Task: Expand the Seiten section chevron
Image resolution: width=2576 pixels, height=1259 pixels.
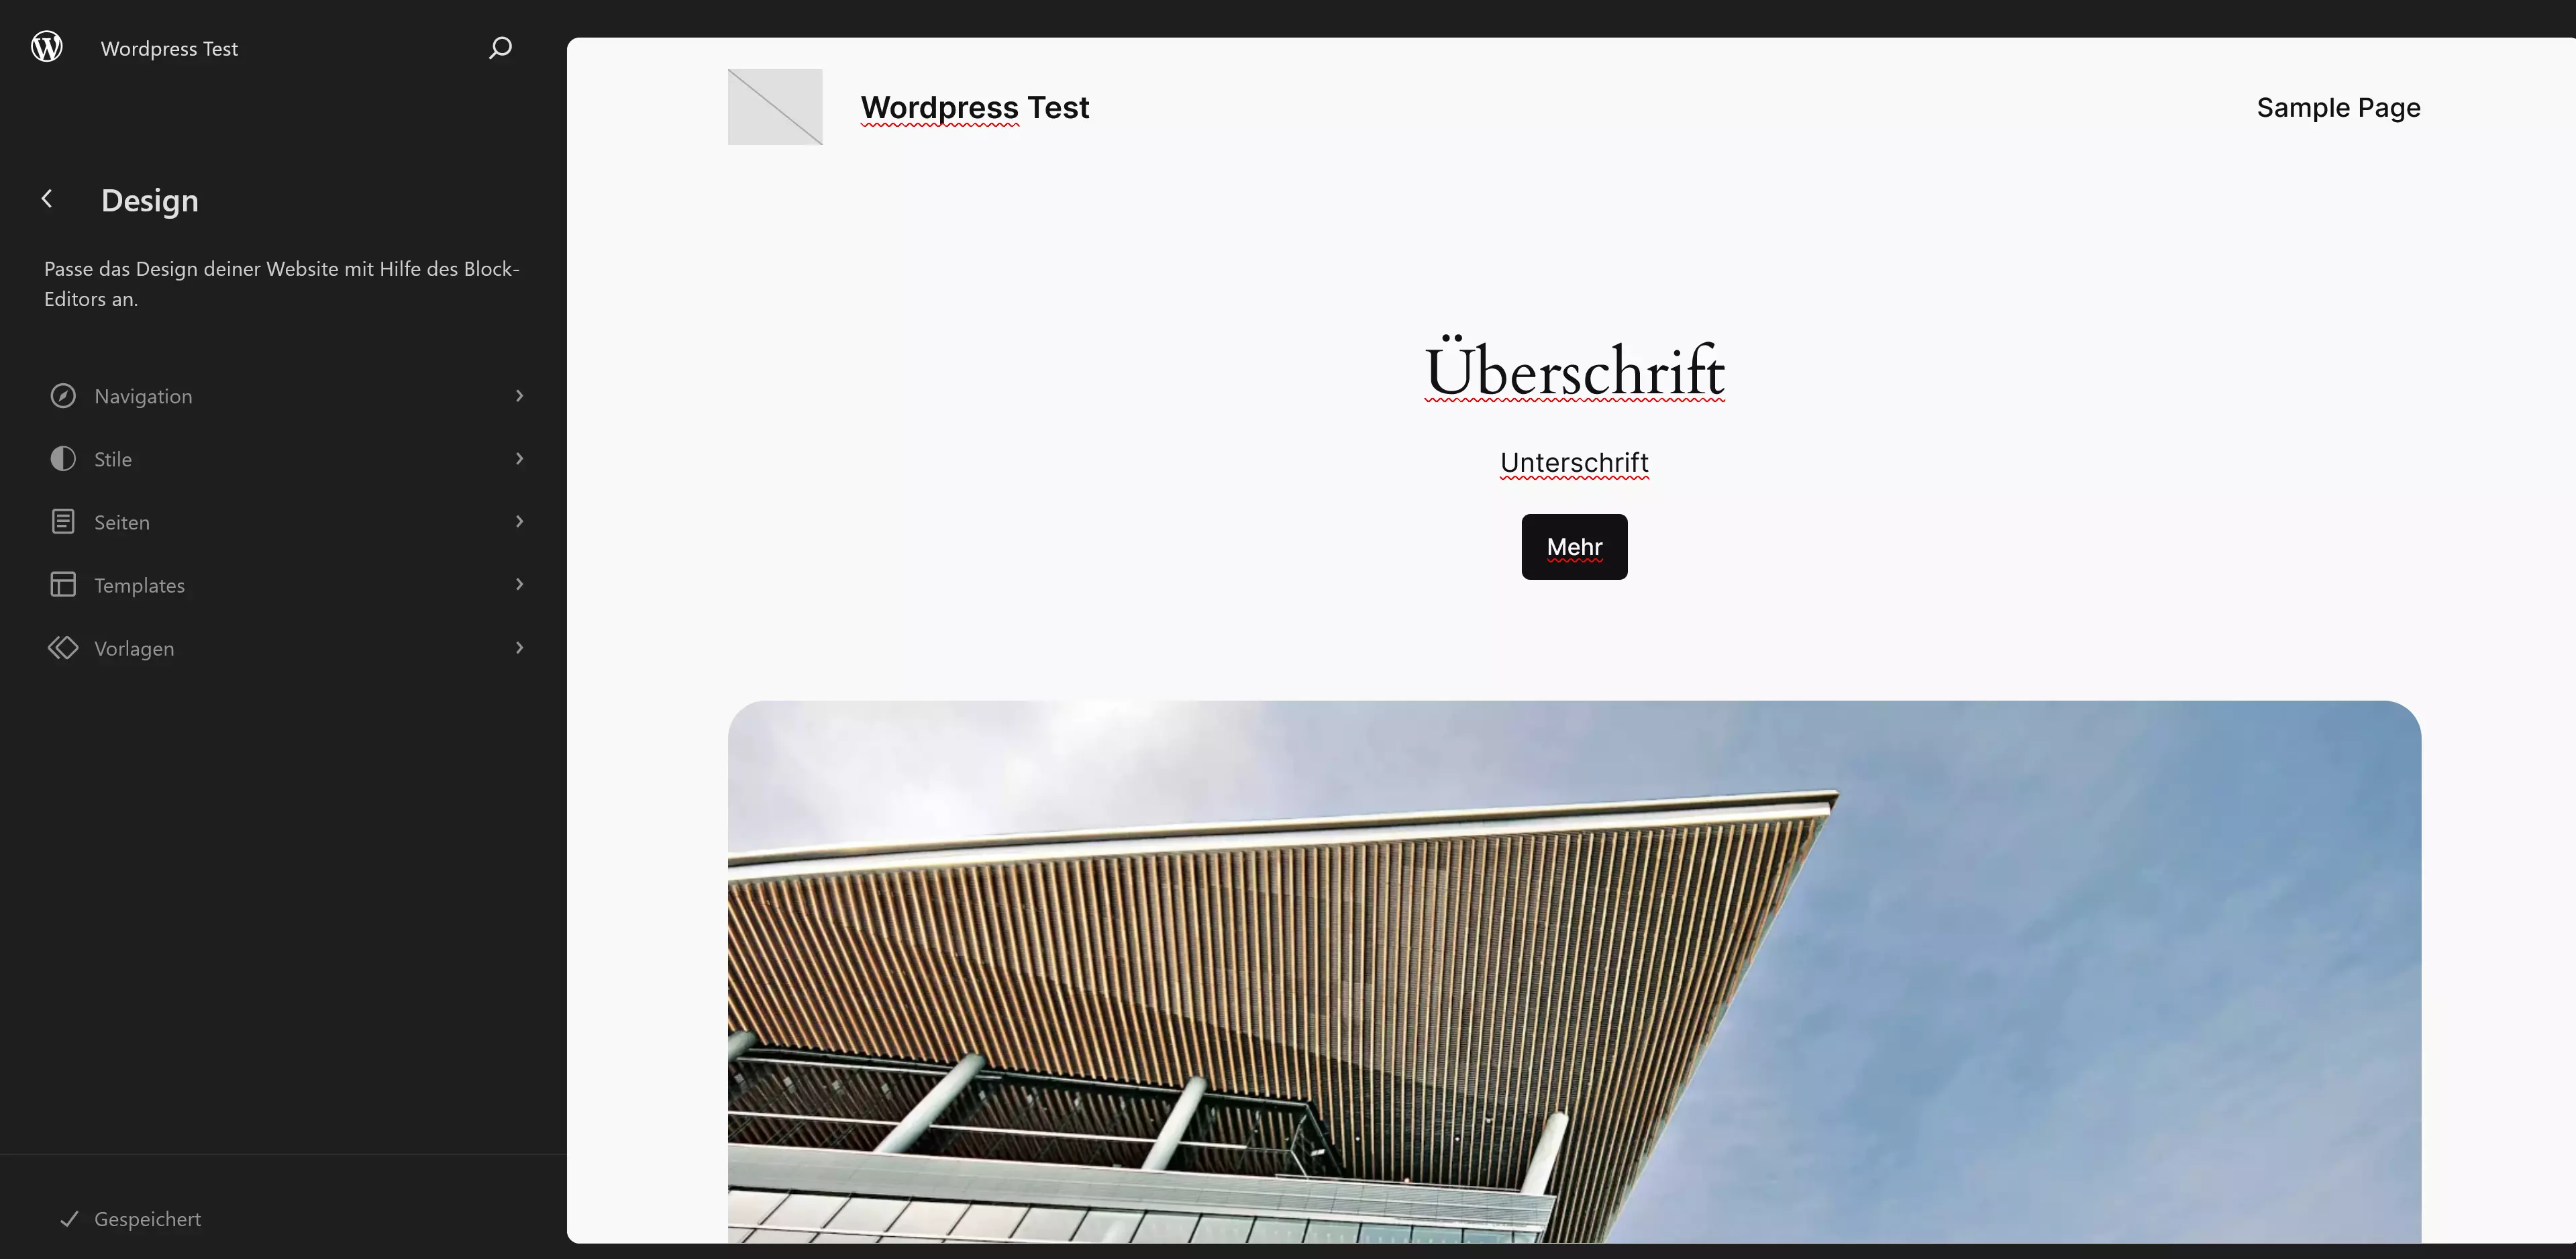Action: (519, 521)
